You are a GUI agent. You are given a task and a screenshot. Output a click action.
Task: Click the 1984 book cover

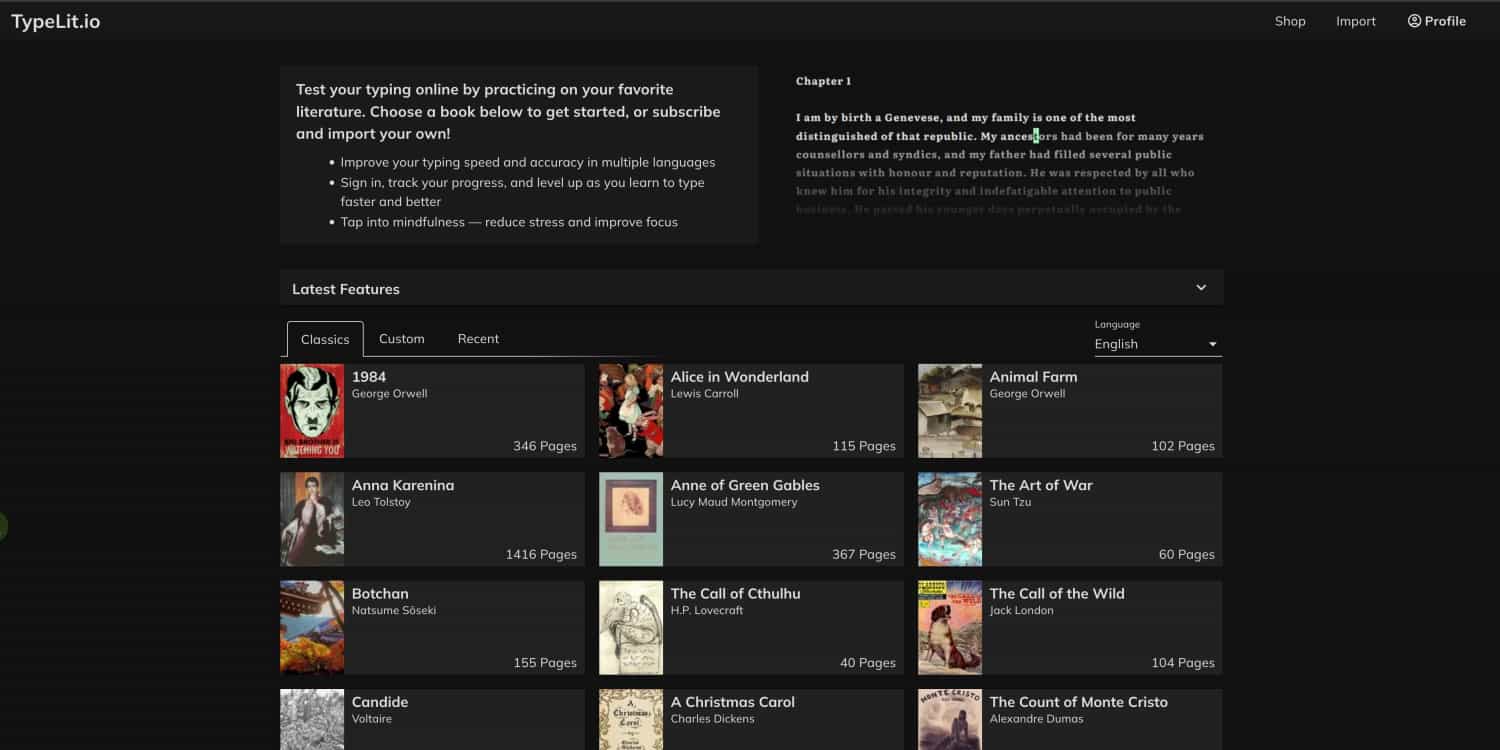coord(312,411)
